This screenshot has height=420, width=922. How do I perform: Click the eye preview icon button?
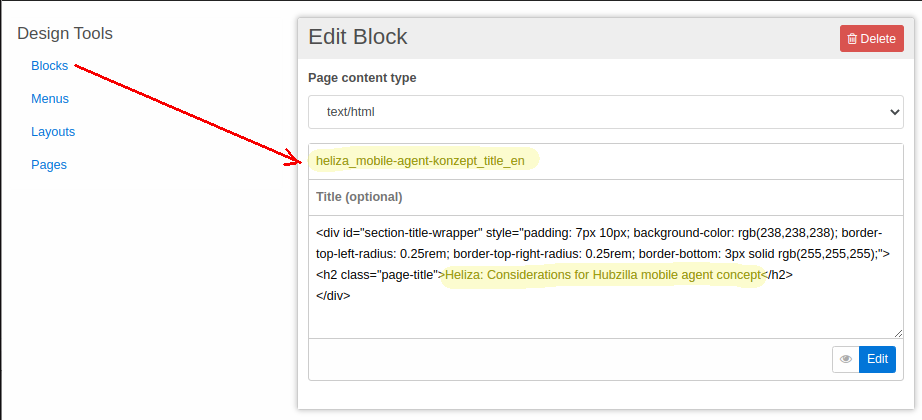point(846,360)
